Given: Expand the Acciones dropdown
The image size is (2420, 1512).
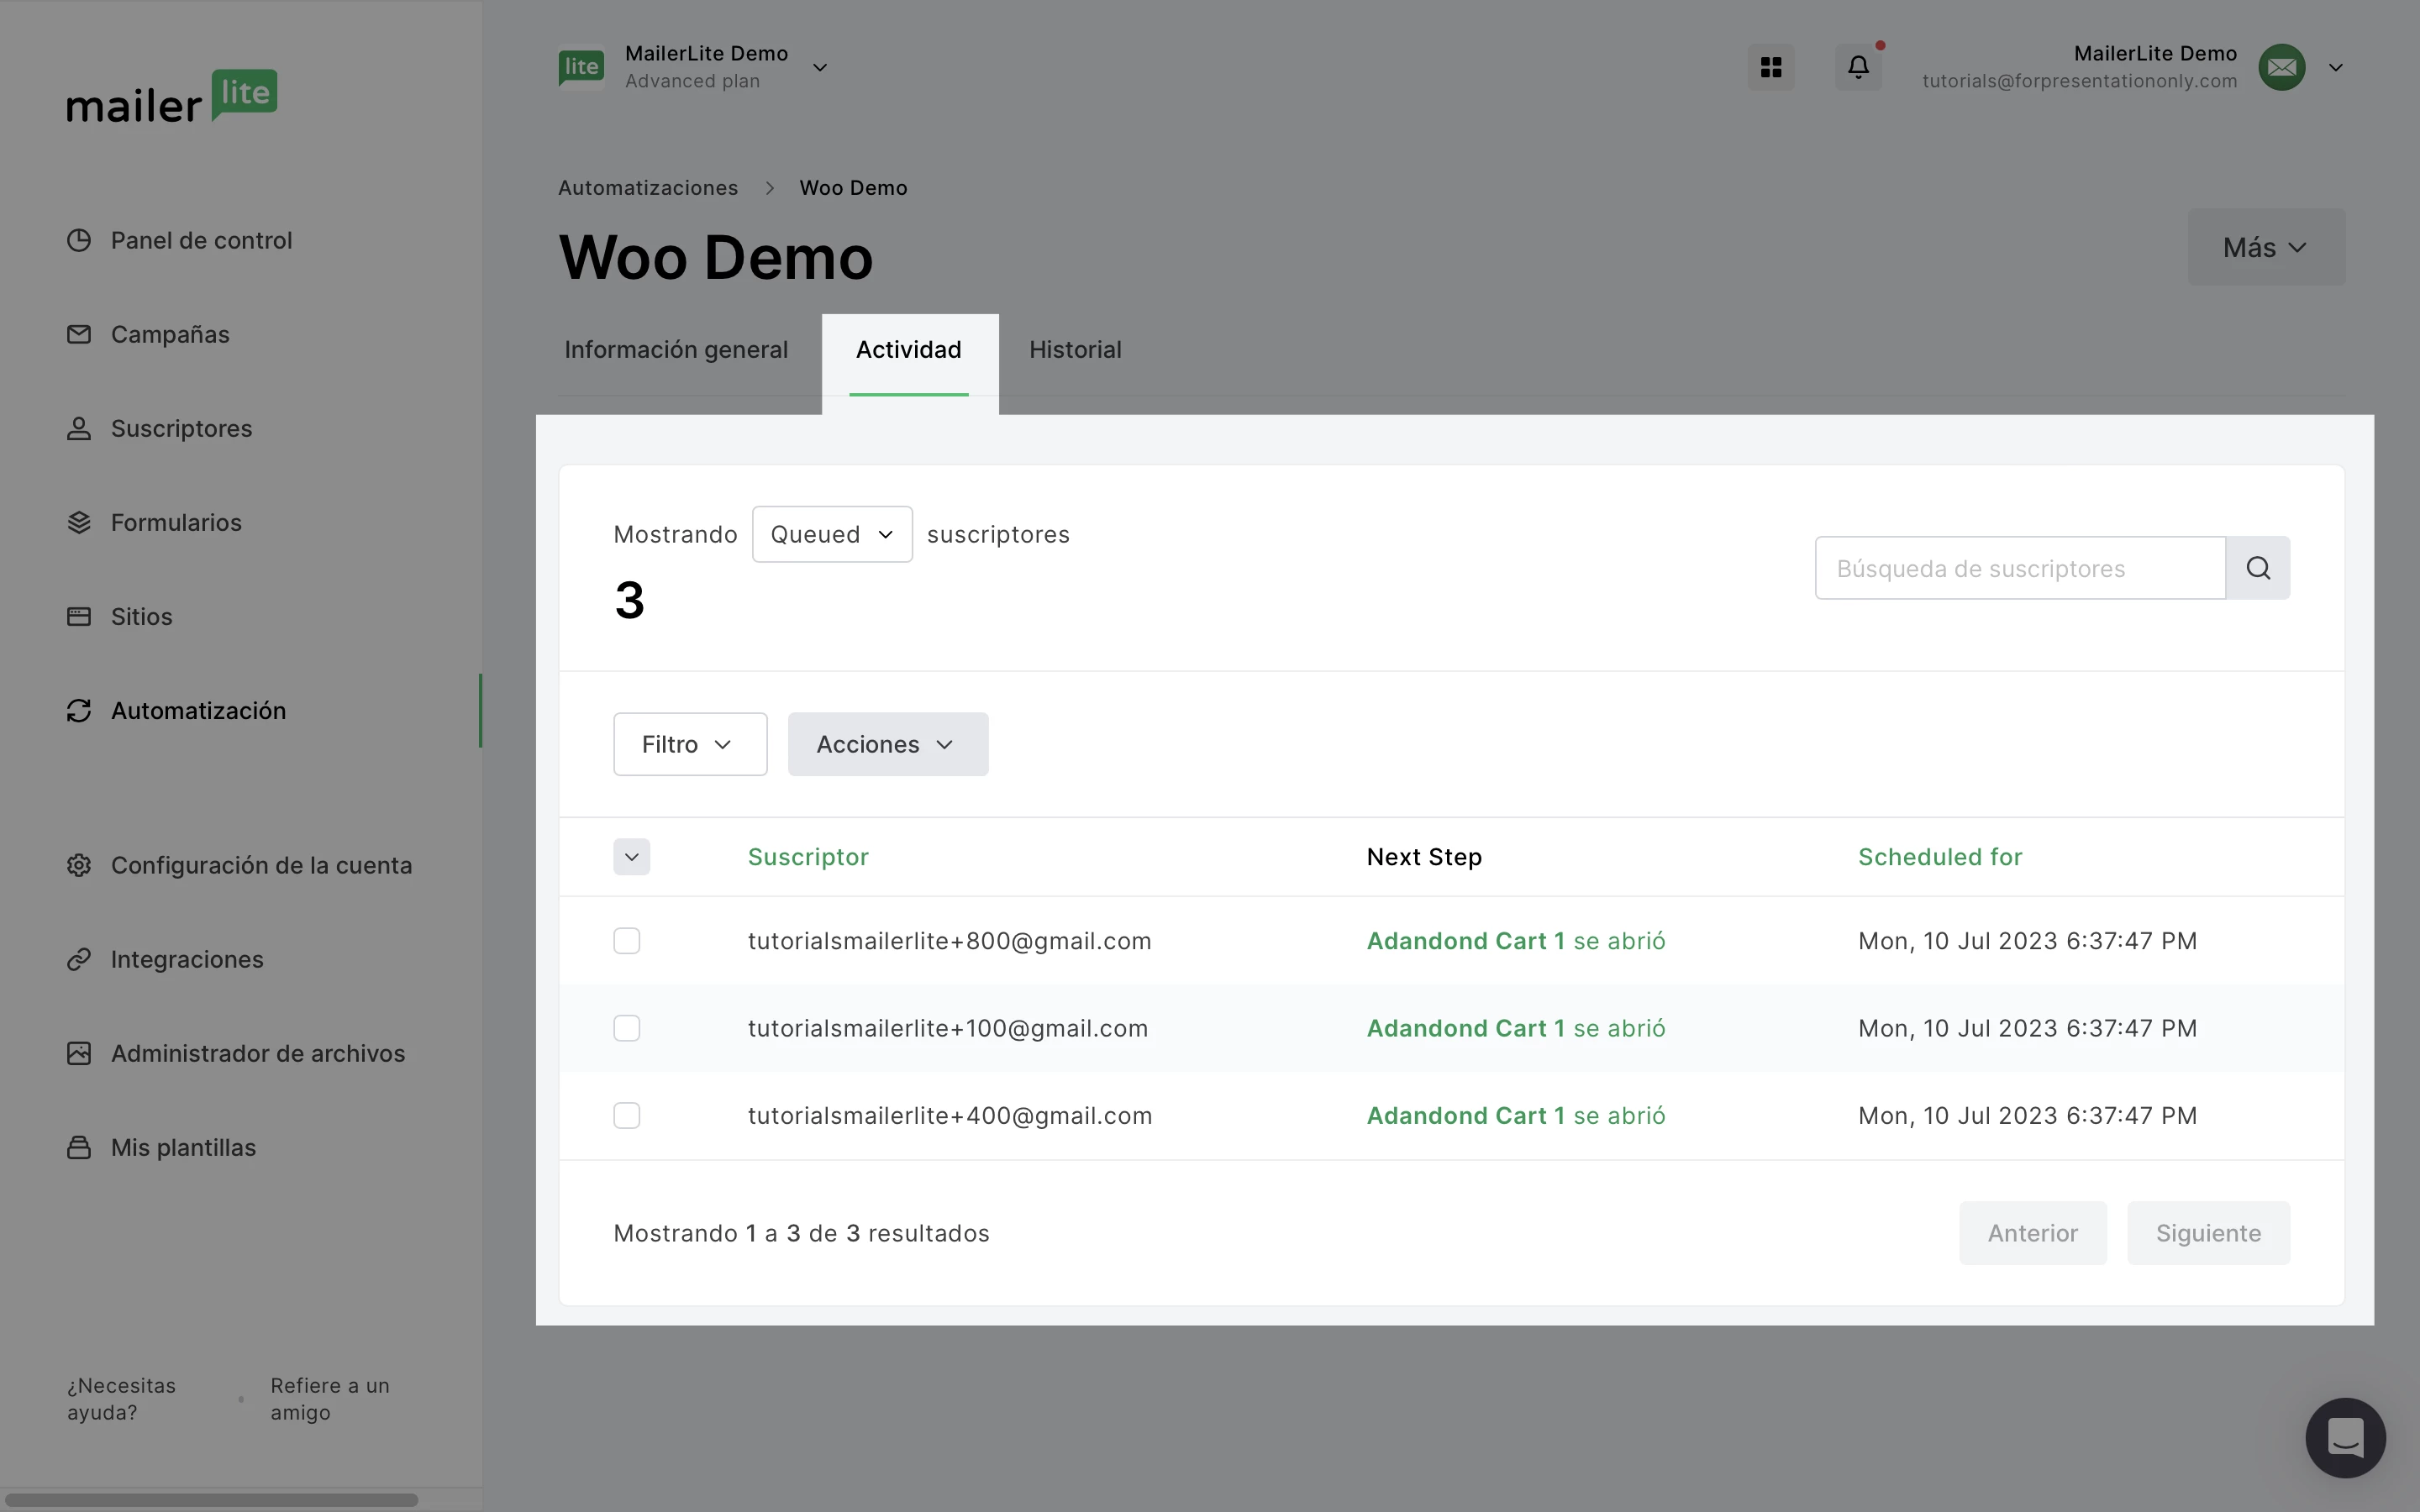Looking at the screenshot, I should (x=887, y=744).
